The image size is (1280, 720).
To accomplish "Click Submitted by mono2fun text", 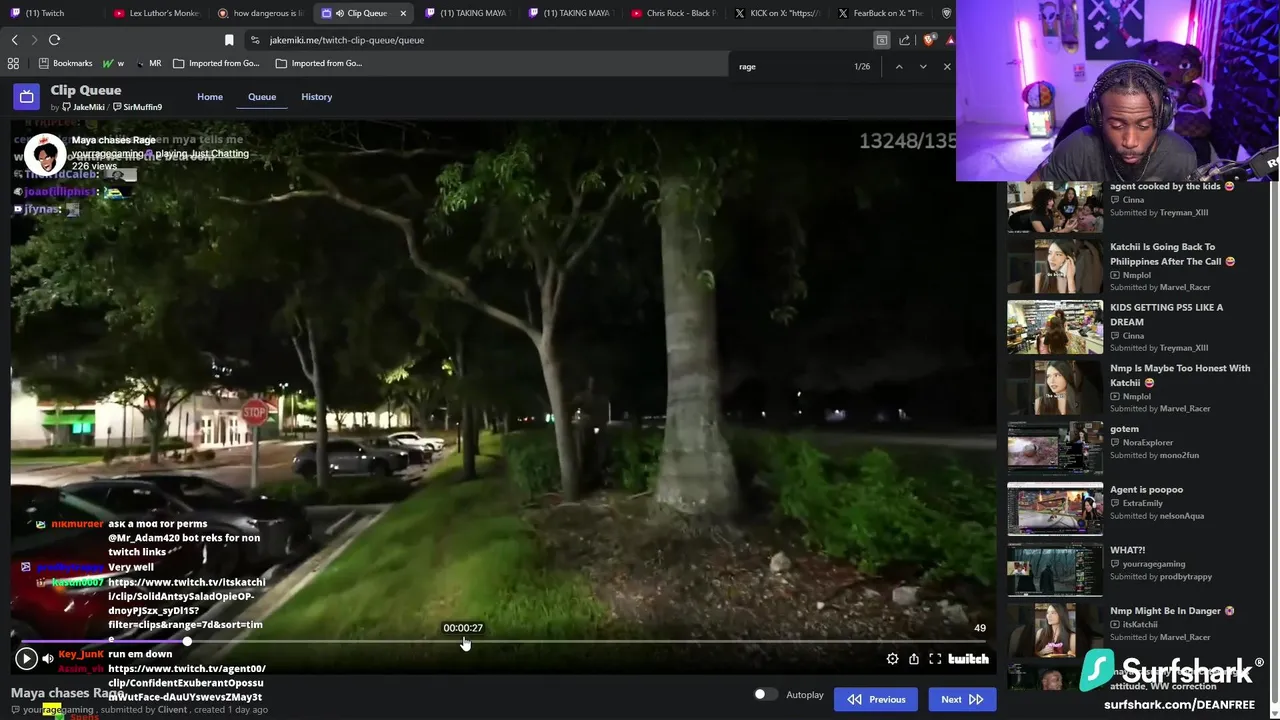I will [1154, 455].
